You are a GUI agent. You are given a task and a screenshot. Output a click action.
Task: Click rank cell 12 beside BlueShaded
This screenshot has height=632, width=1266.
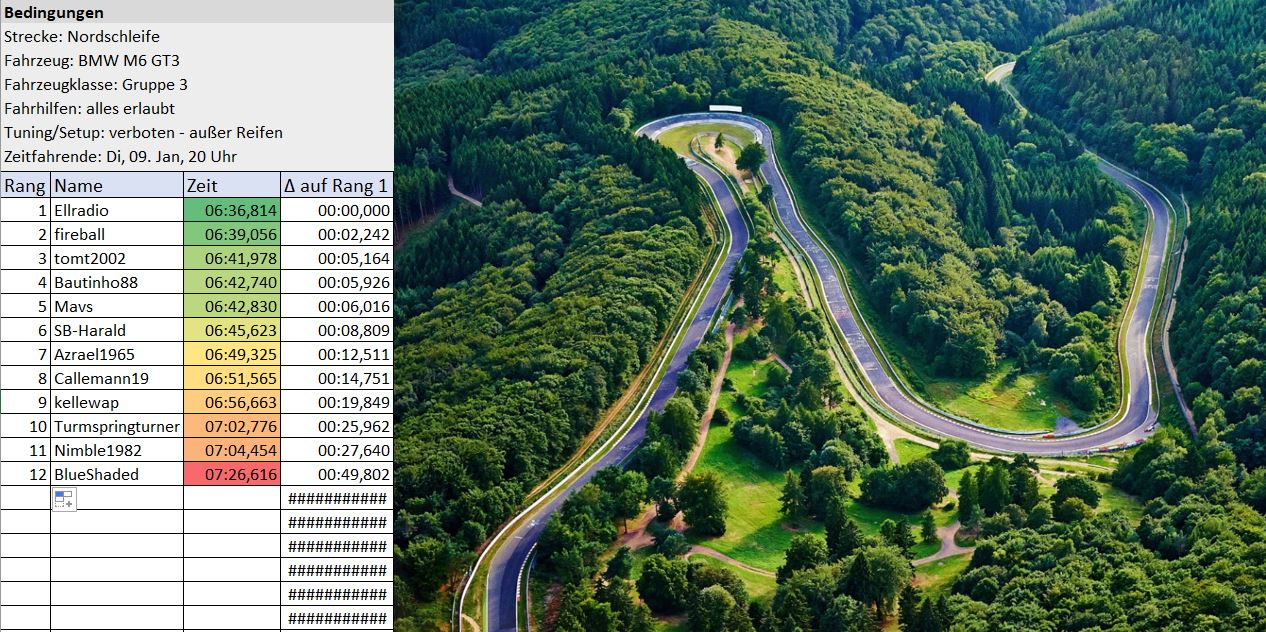(25, 474)
